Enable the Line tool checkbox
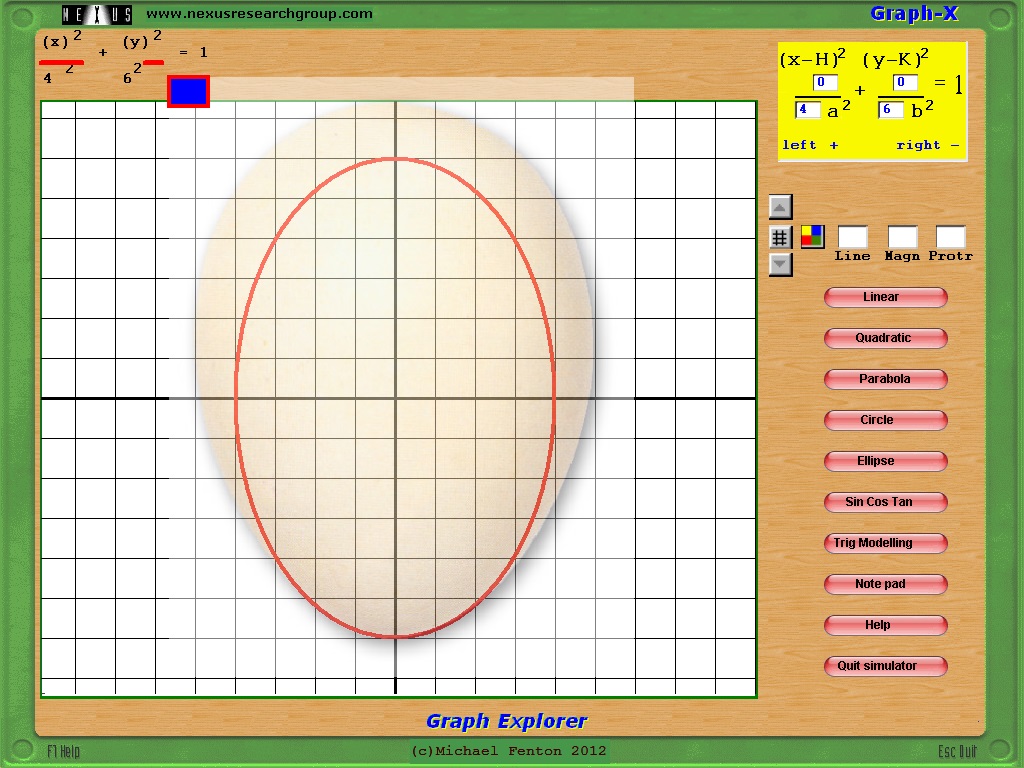 point(852,237)
